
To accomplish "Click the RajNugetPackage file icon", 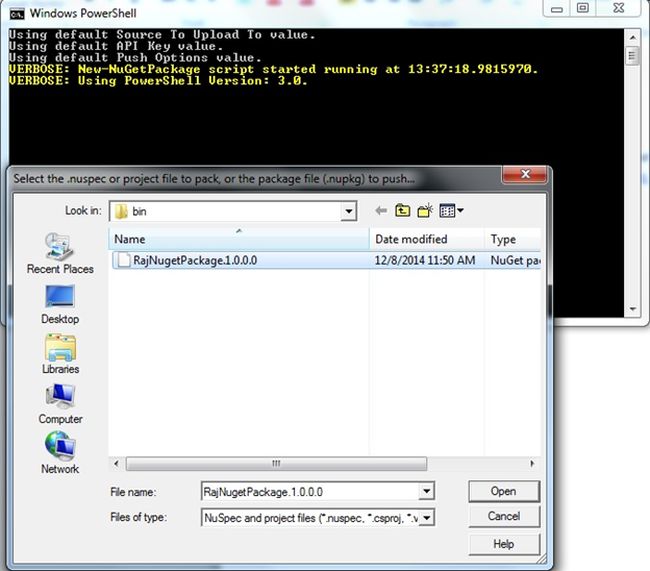I will (x=123, y=260).
